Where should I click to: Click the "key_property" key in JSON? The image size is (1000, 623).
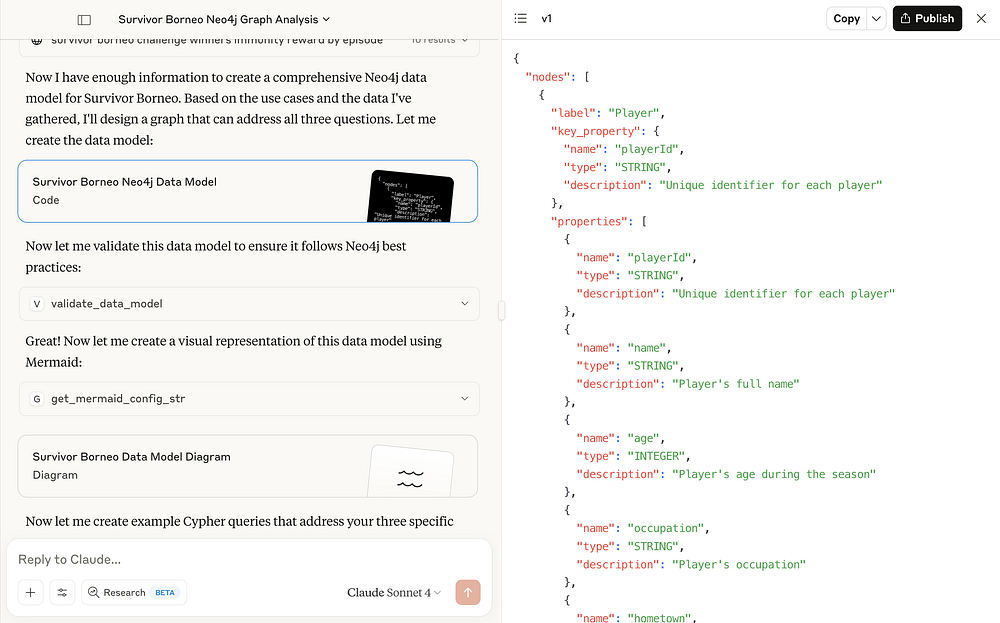[x=596, y=131]
